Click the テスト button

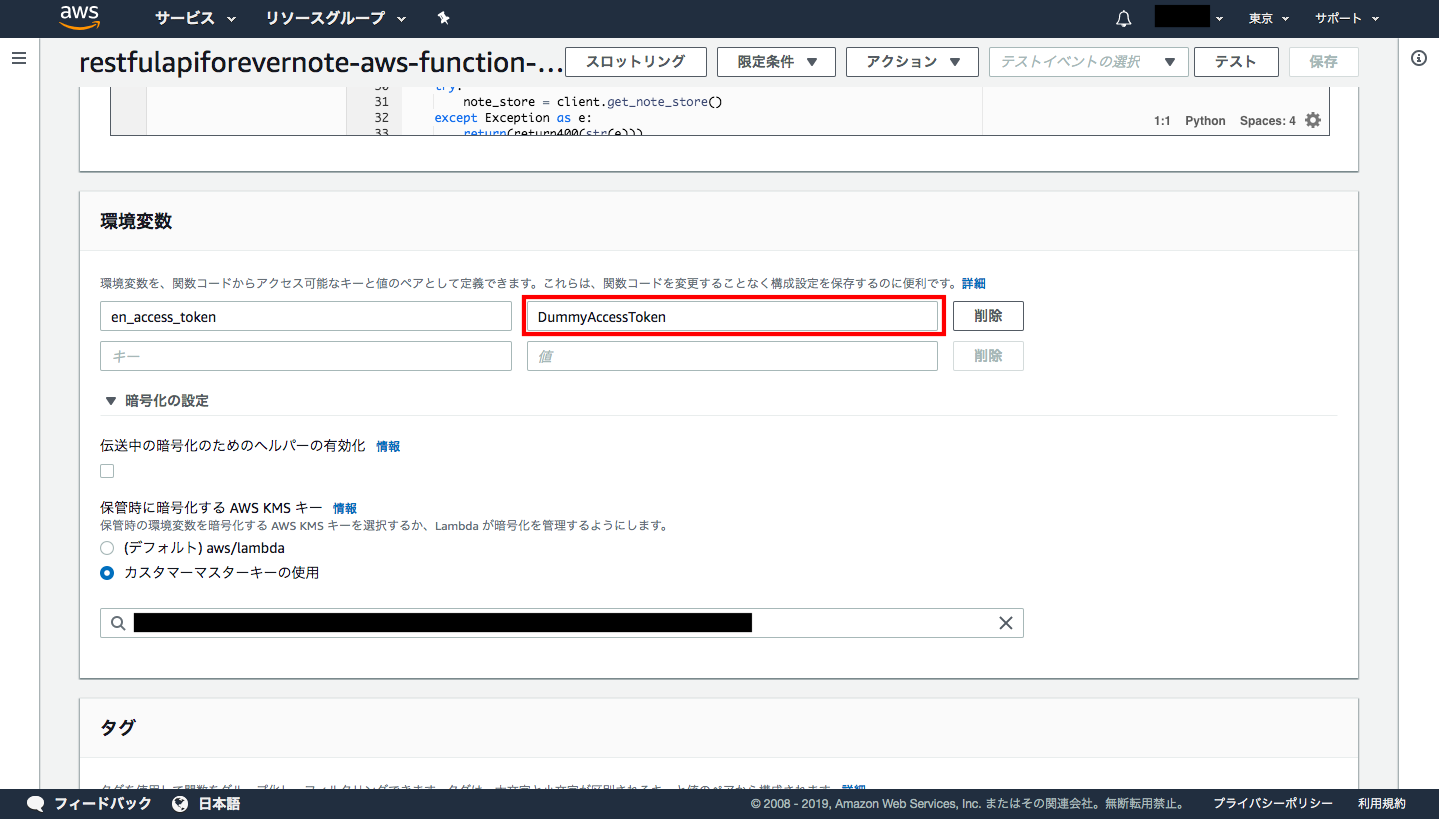click(1236, 62)
